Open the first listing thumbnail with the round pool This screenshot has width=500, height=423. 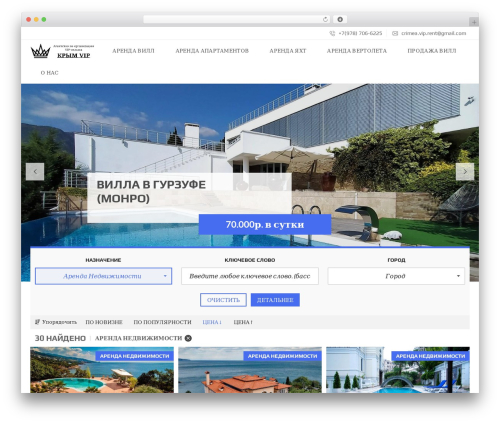tap(102, 370)
